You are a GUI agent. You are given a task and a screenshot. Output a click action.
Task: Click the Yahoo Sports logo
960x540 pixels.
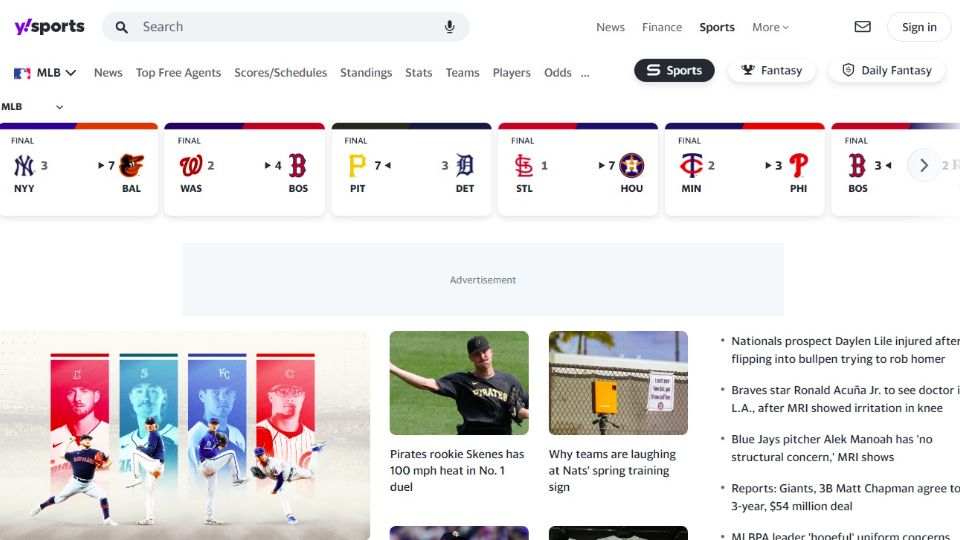50,26
